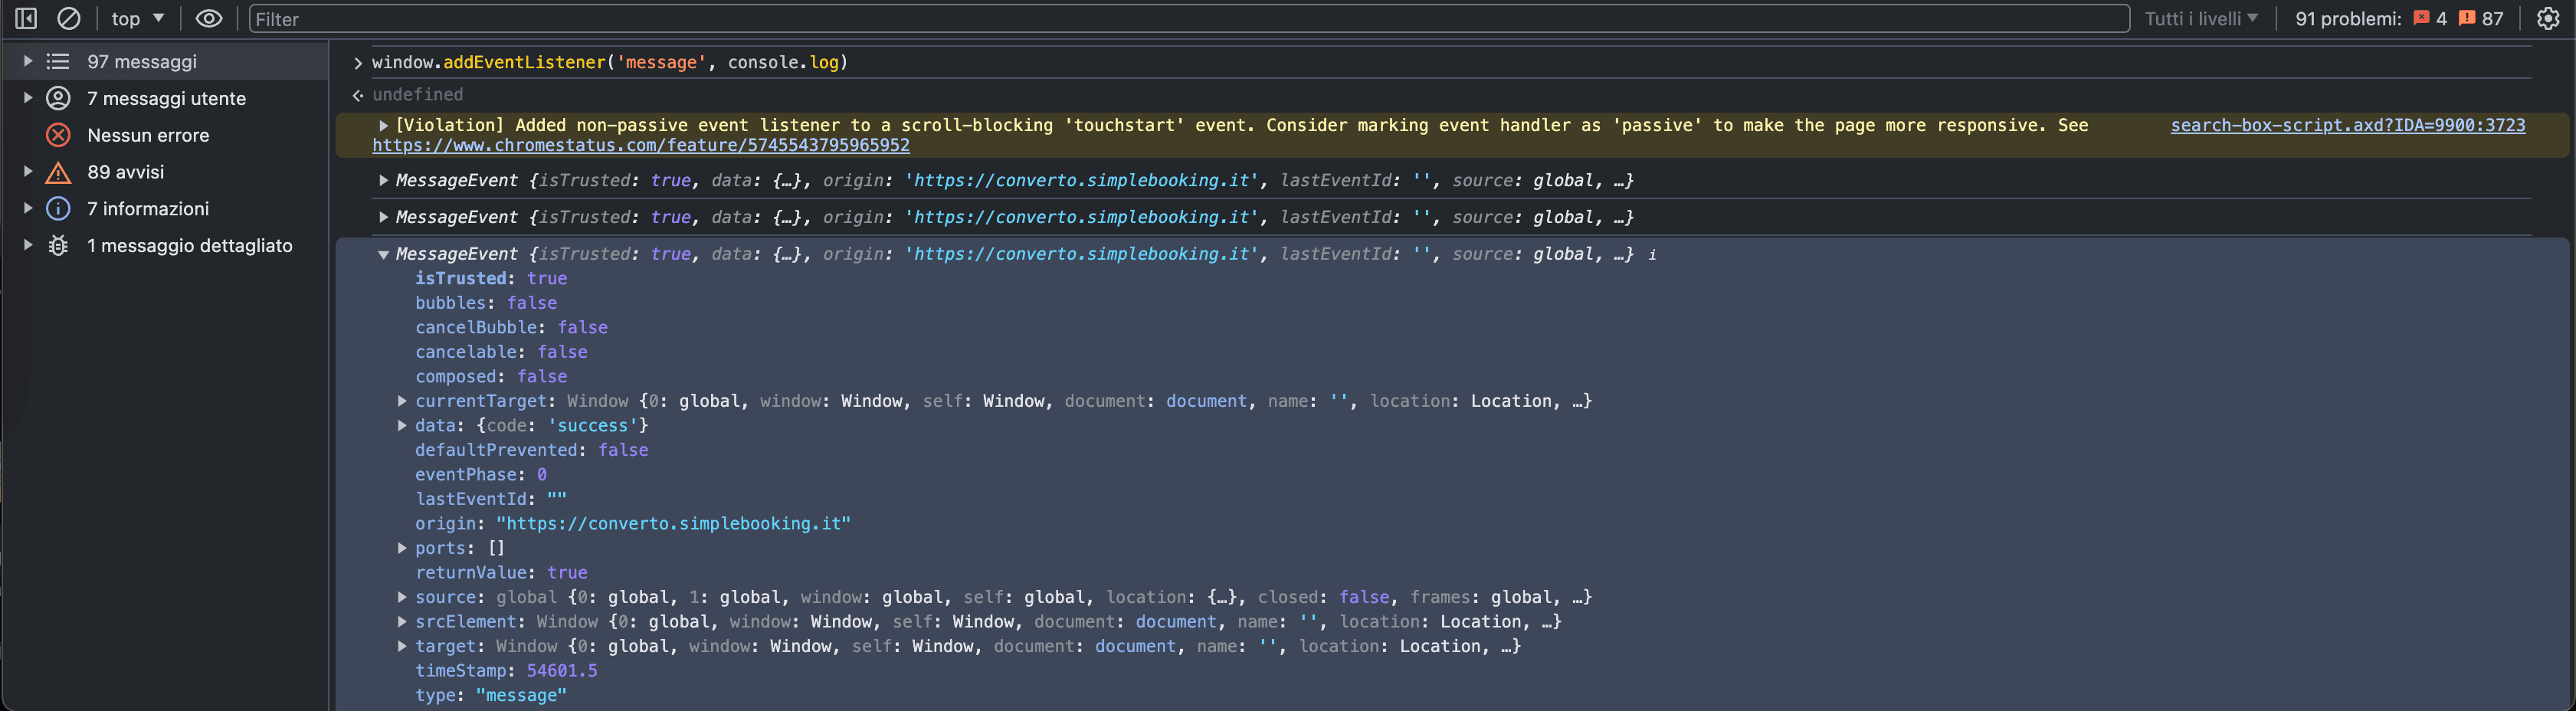Collapse the expanded third MessageEvent entry
Viewport: 2576px width, 711px height.
[383, 254]
